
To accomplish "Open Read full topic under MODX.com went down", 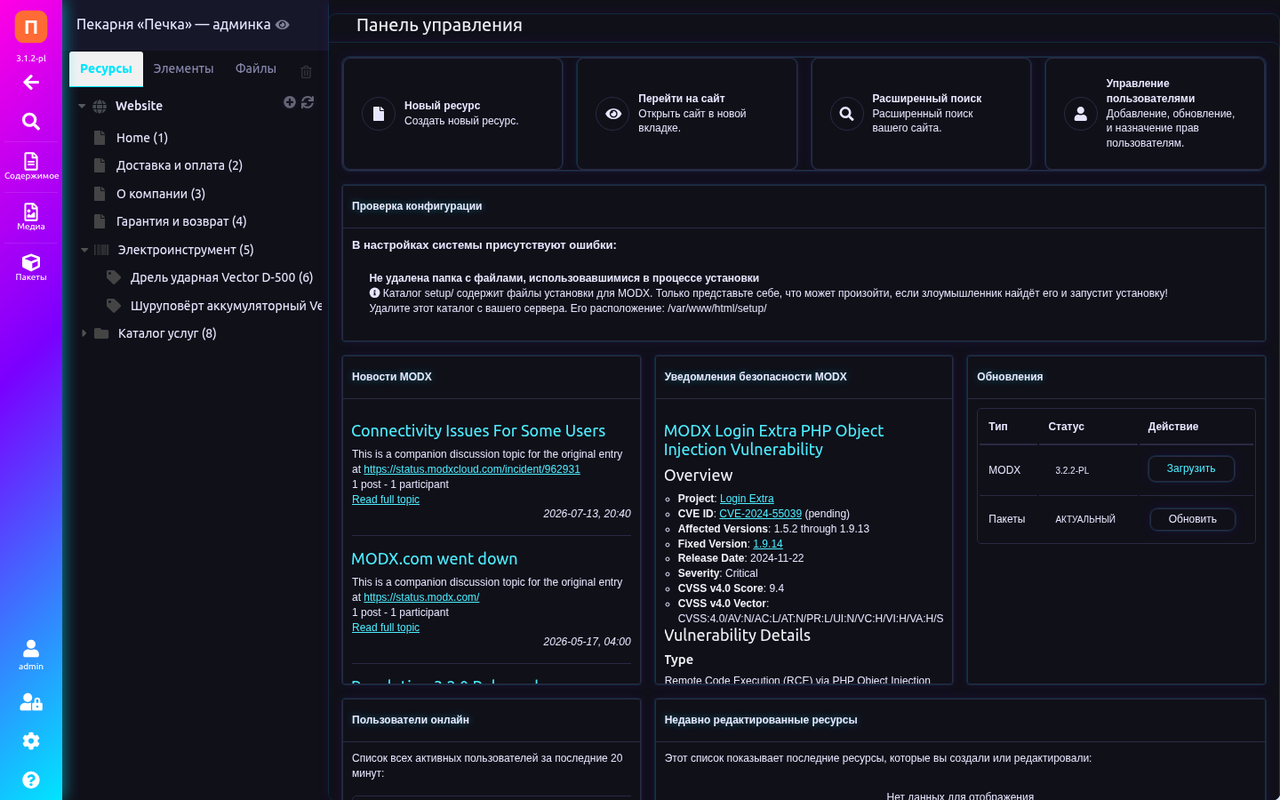I will click(386, 627).
